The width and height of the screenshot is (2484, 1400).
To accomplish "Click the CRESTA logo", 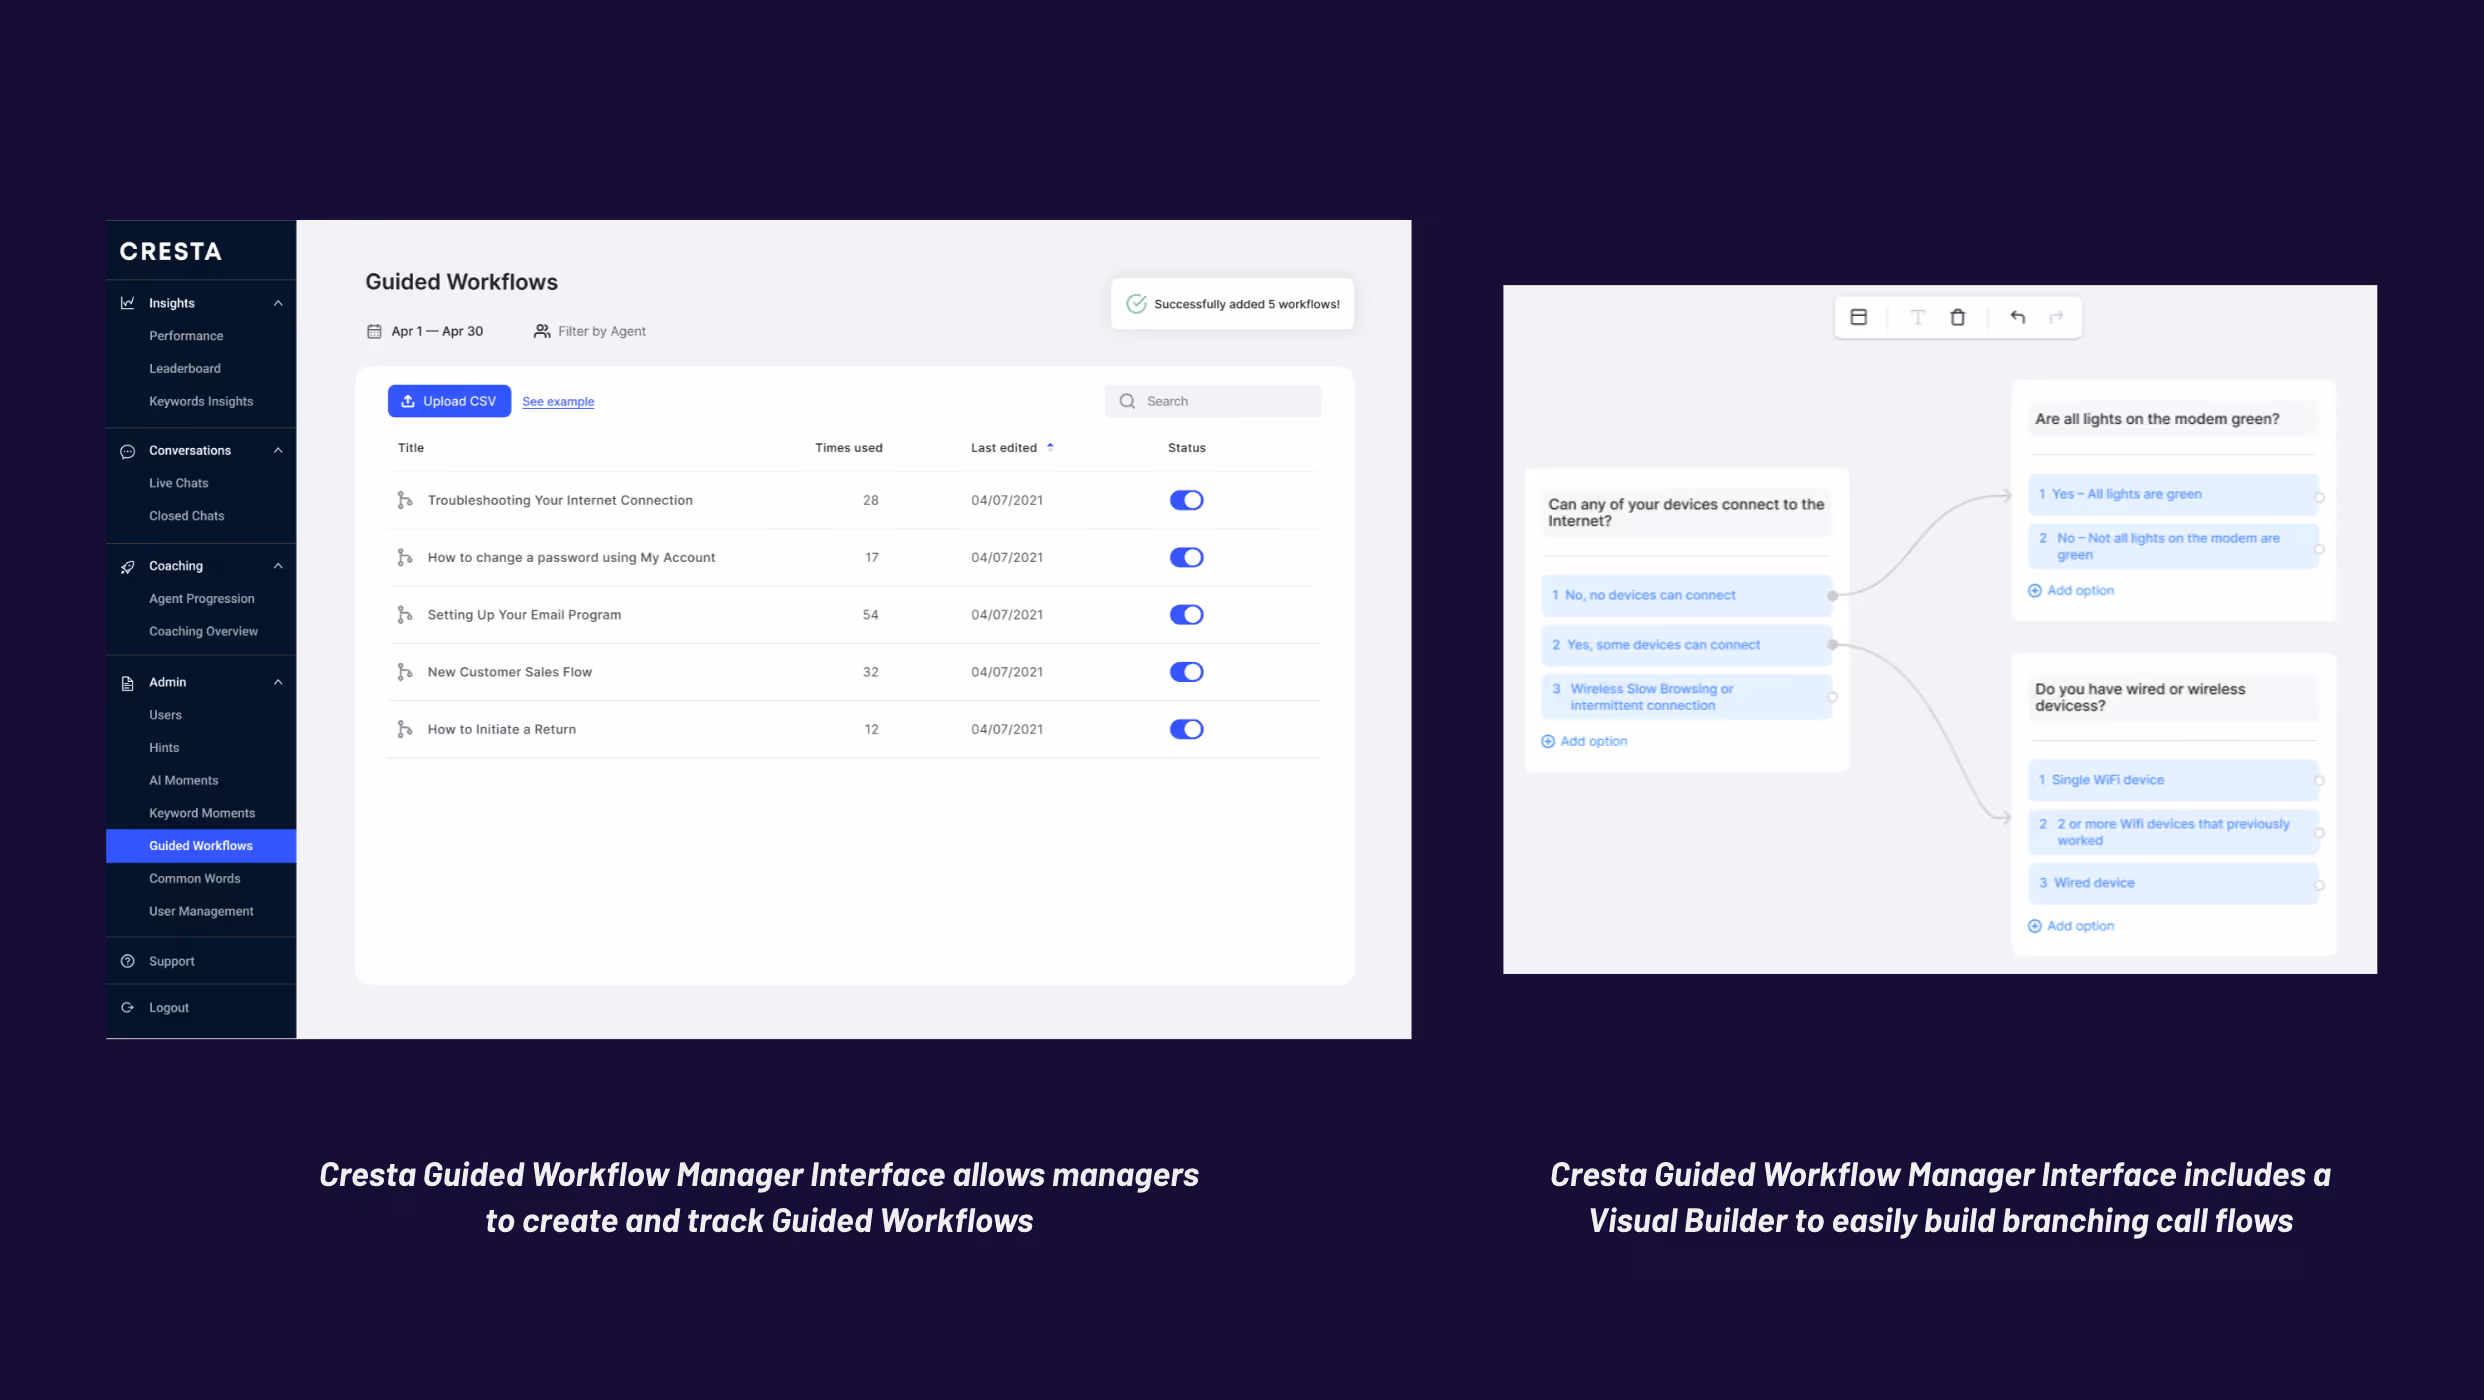I will tap(171, 251).
